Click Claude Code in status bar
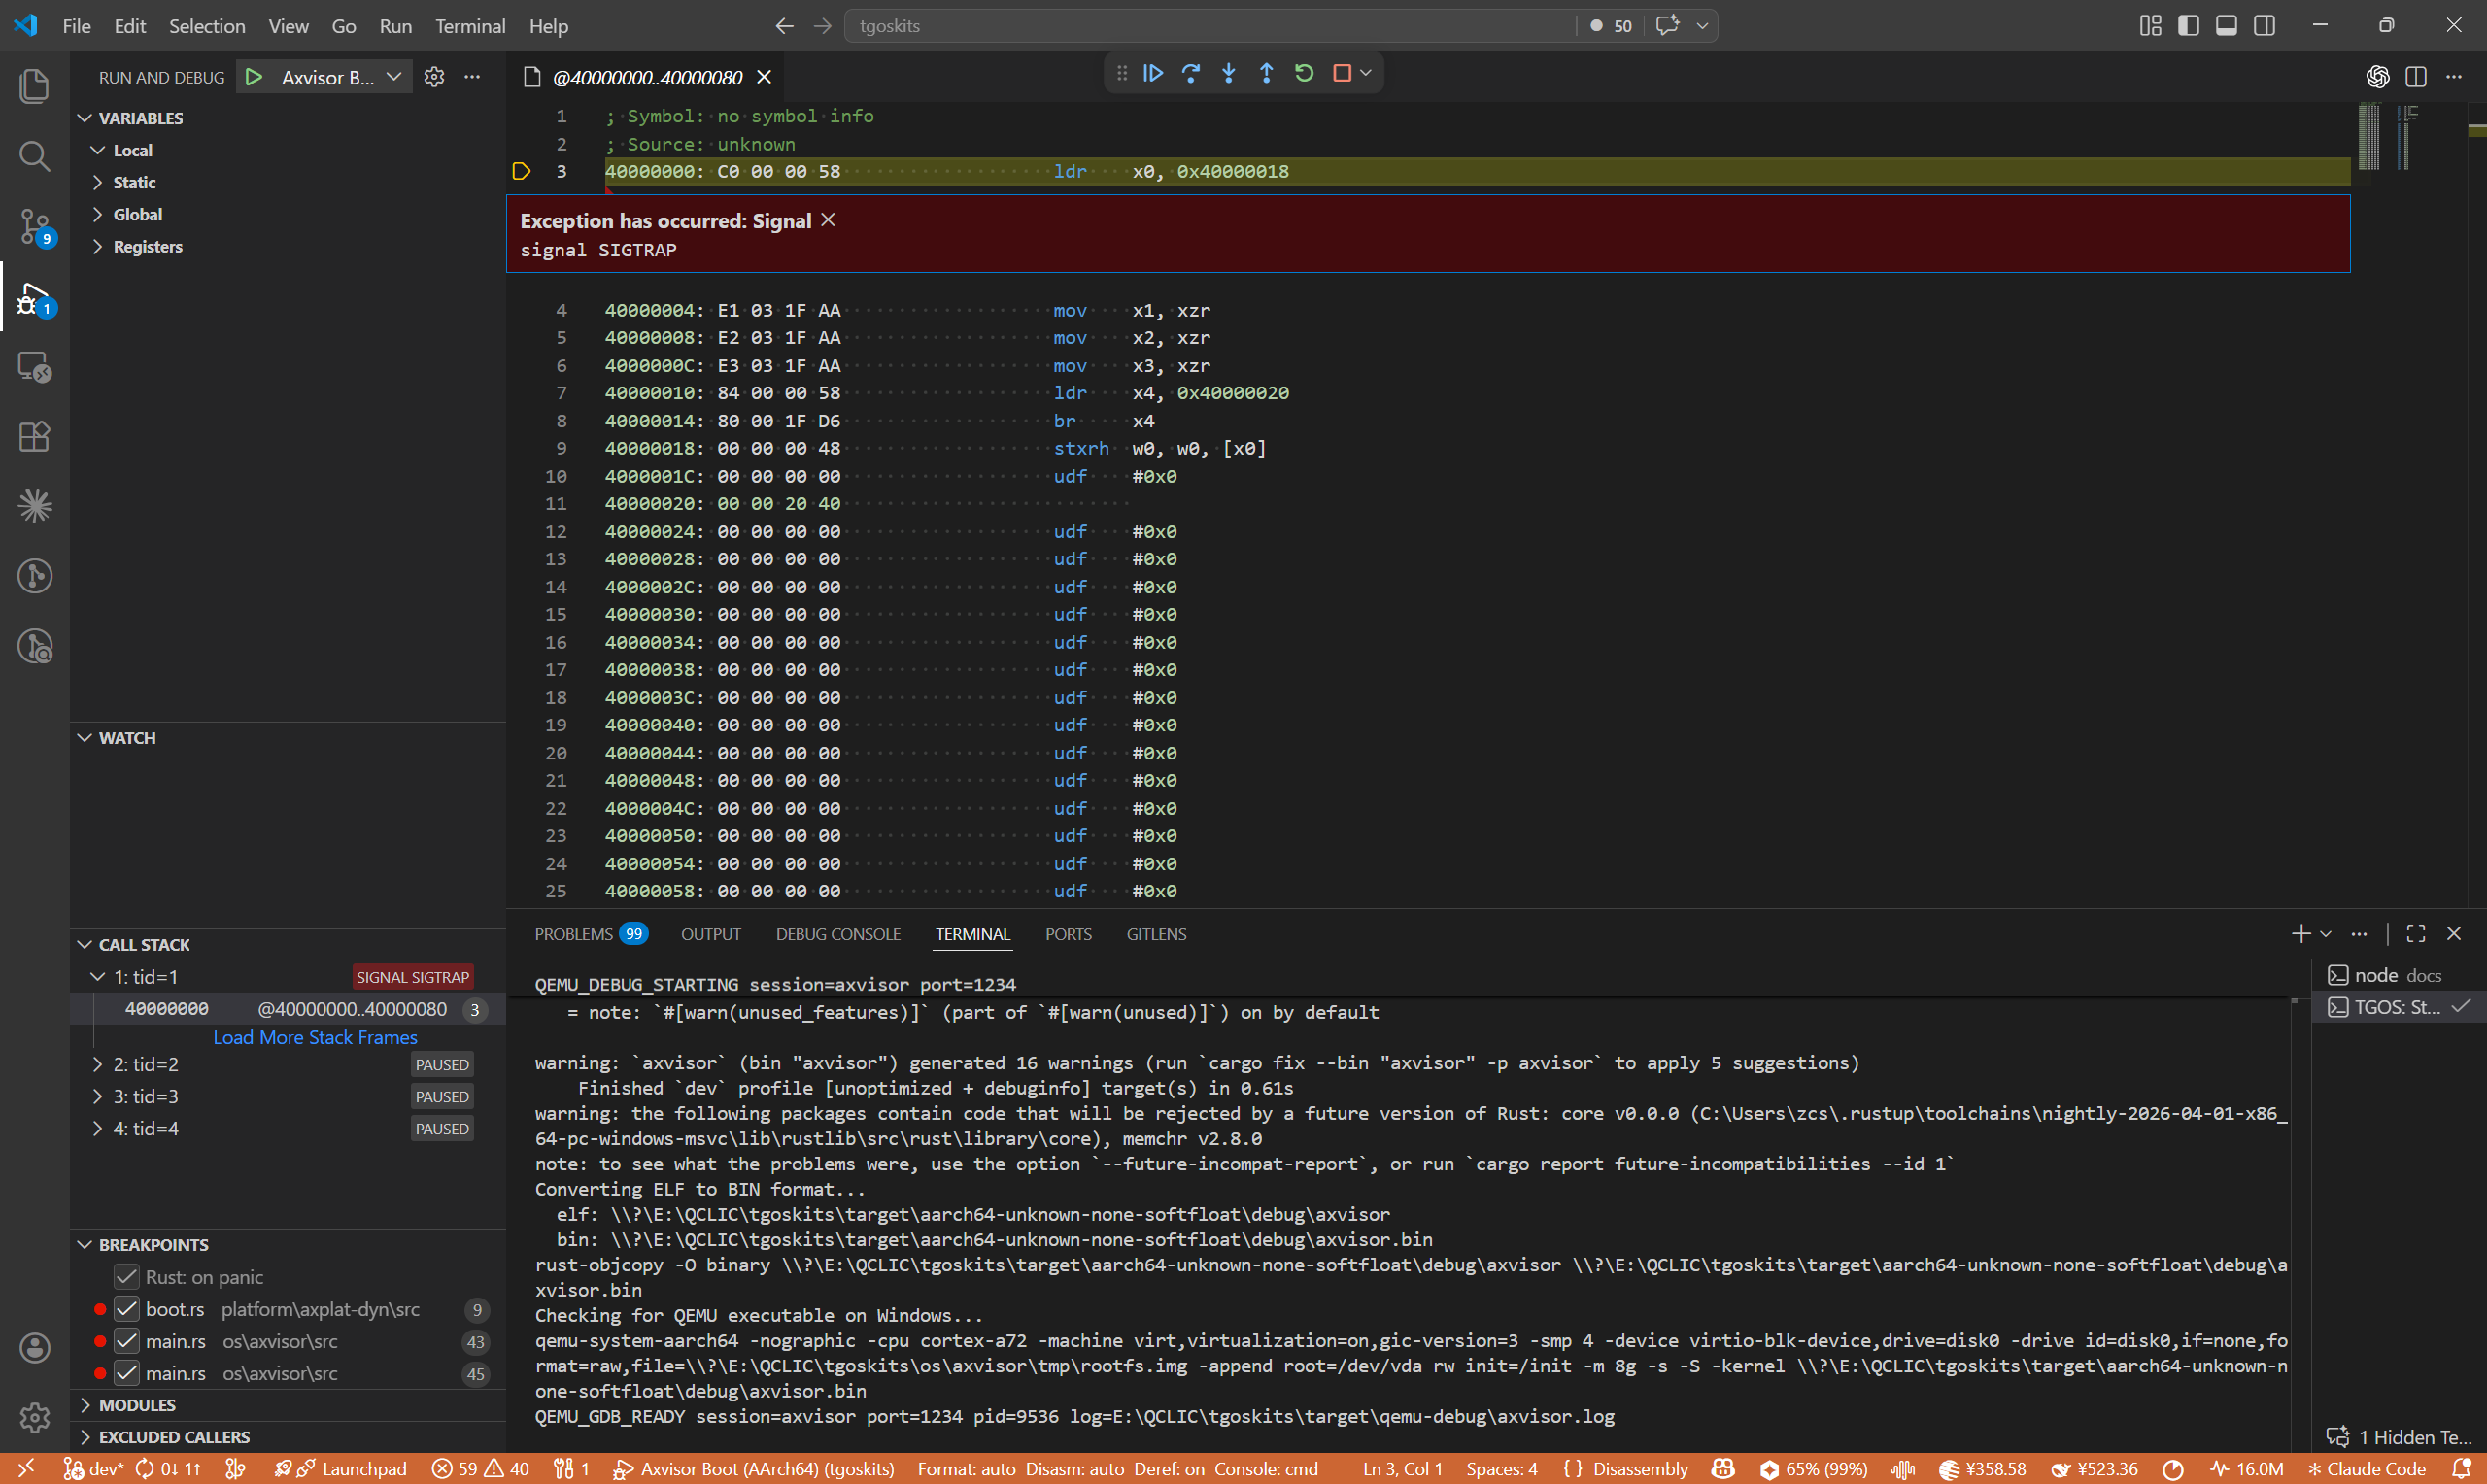This screenshot has height=1484, width=2487. (2366, 1468)
